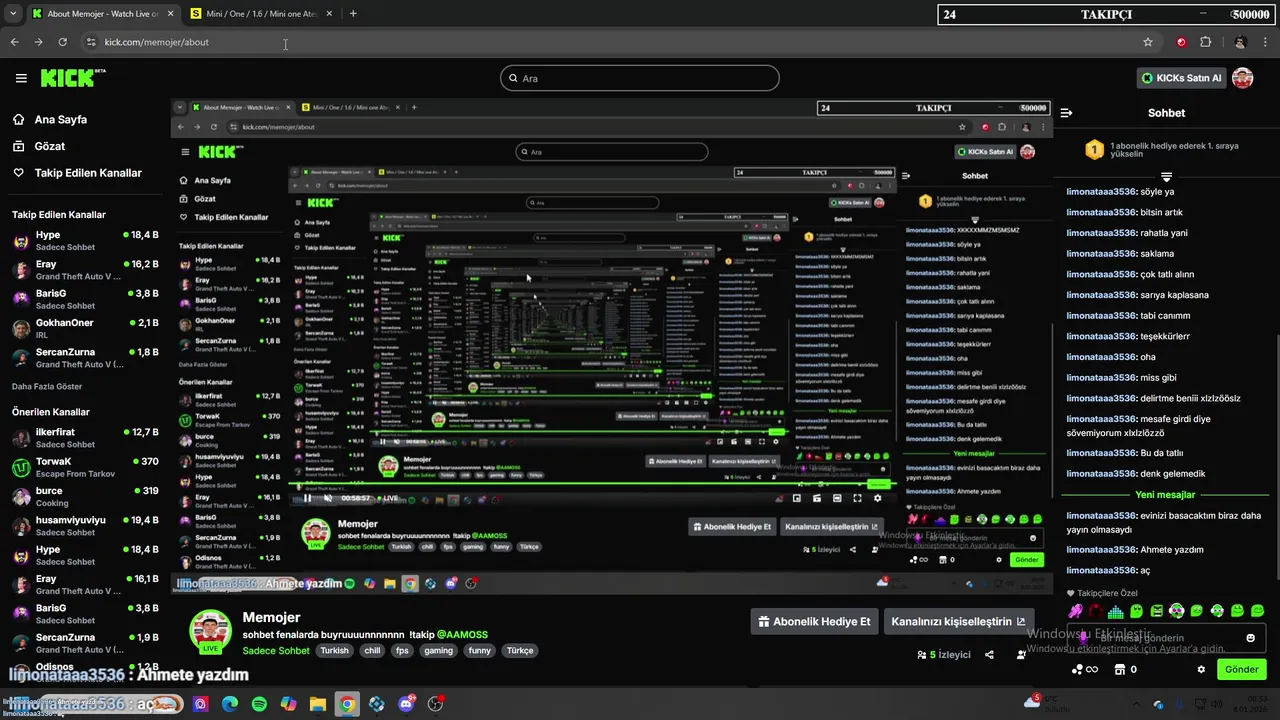
Task: Click Kanalınızı kişiselleştirin button
Action: point(958,621)
